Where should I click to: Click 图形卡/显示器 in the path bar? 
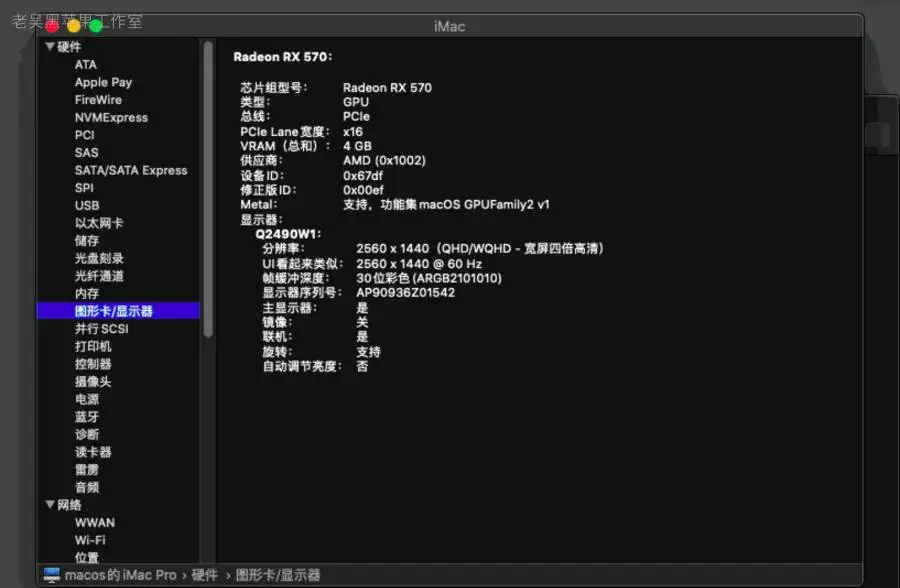278,575
